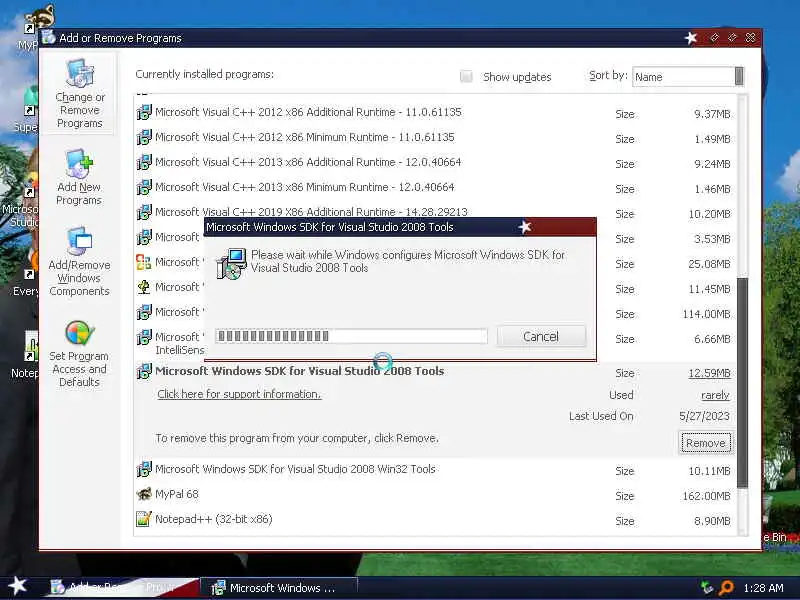
Task: Click icon of Visual C++ 2012 x86 Additional Runtime
Action: pyautogui.click(x=144, y=112)
